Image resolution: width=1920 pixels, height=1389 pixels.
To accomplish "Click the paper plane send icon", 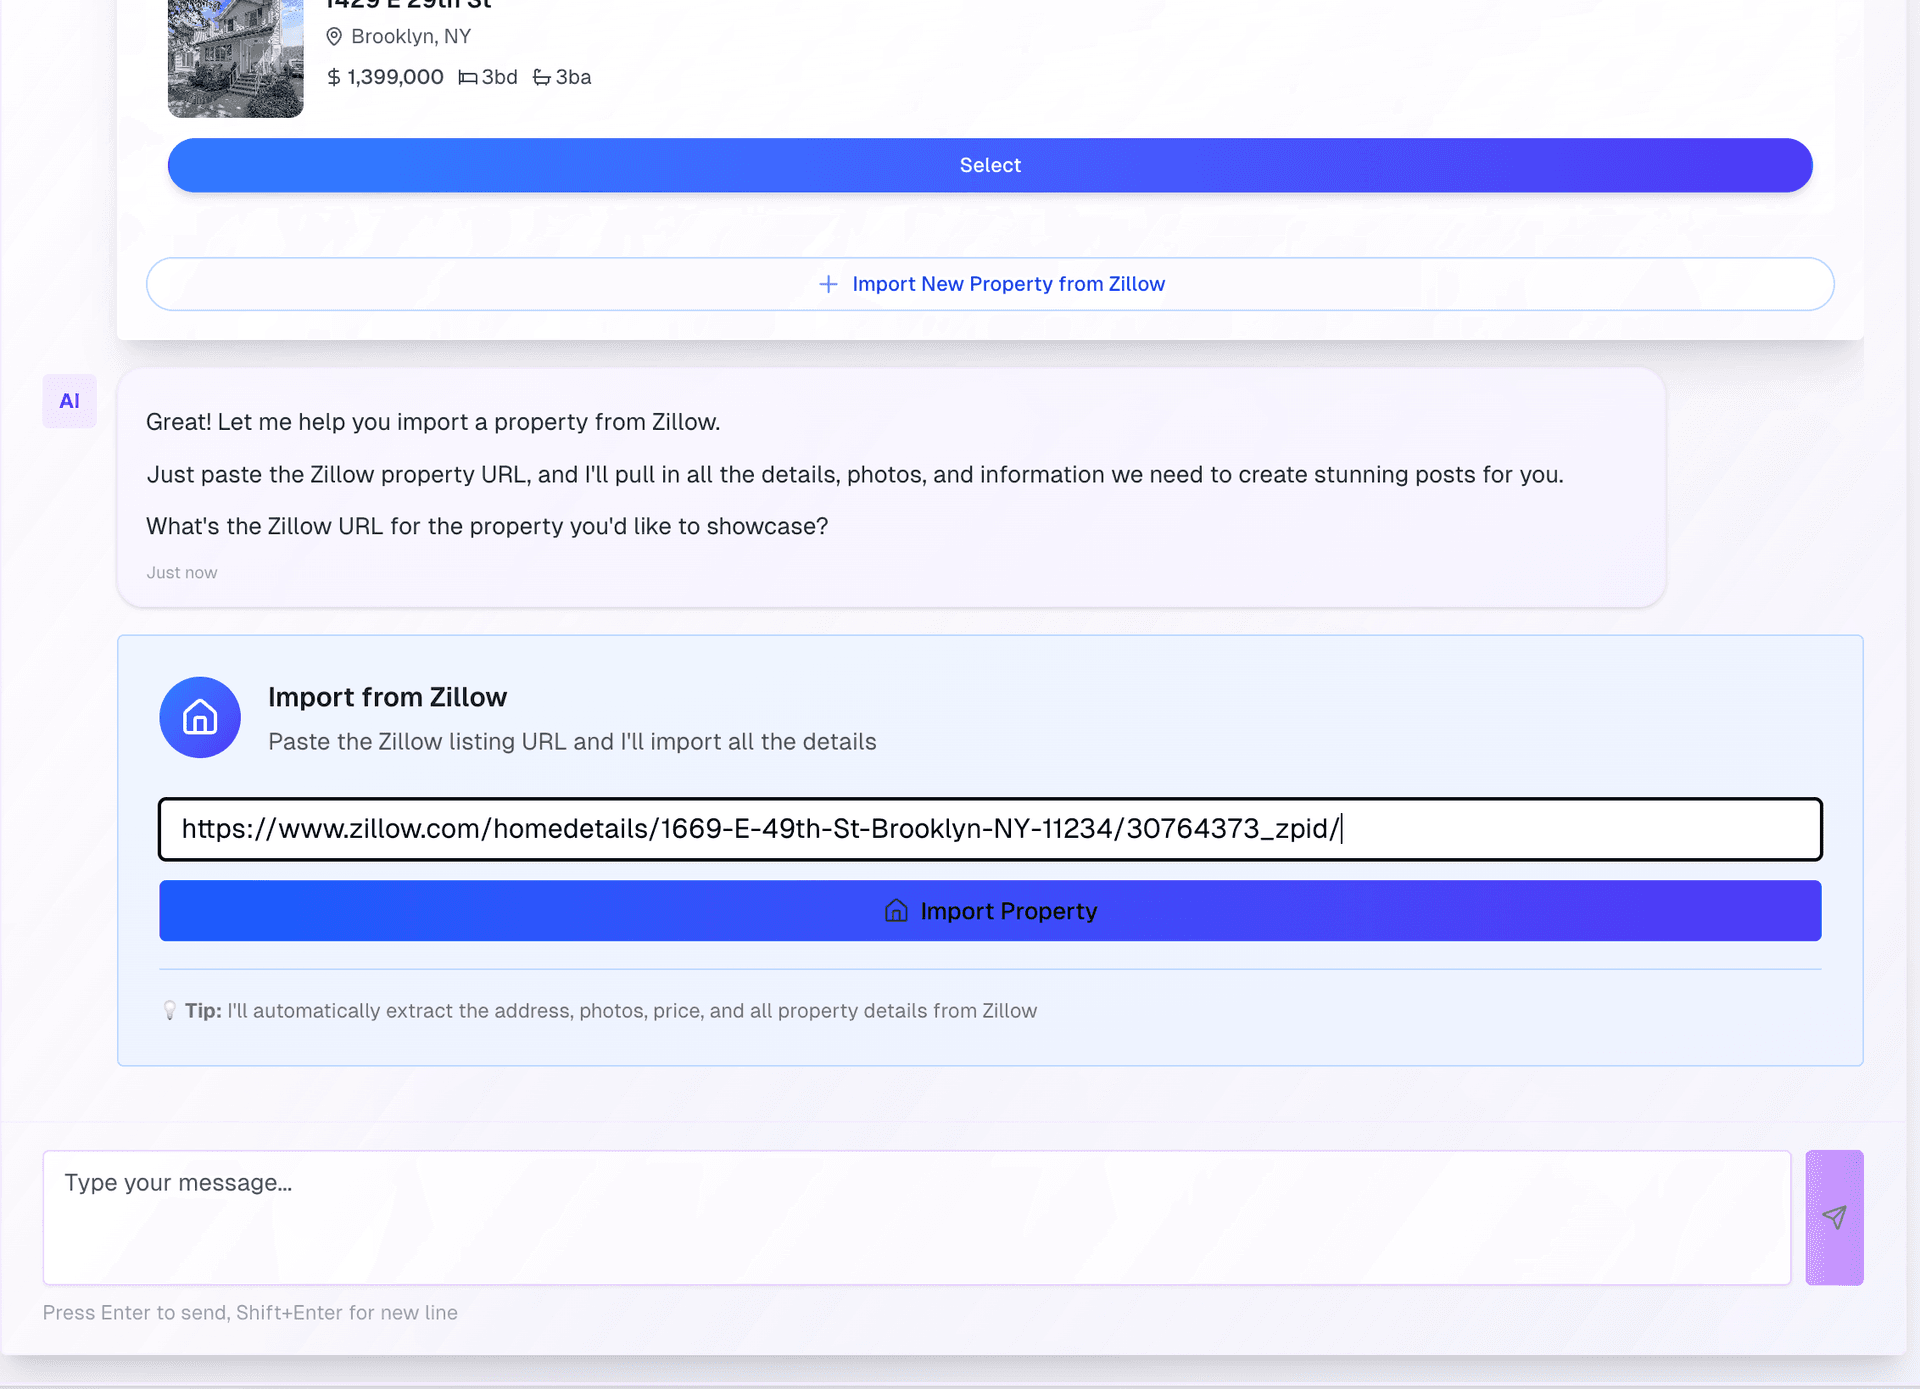I will 1833,1217.
